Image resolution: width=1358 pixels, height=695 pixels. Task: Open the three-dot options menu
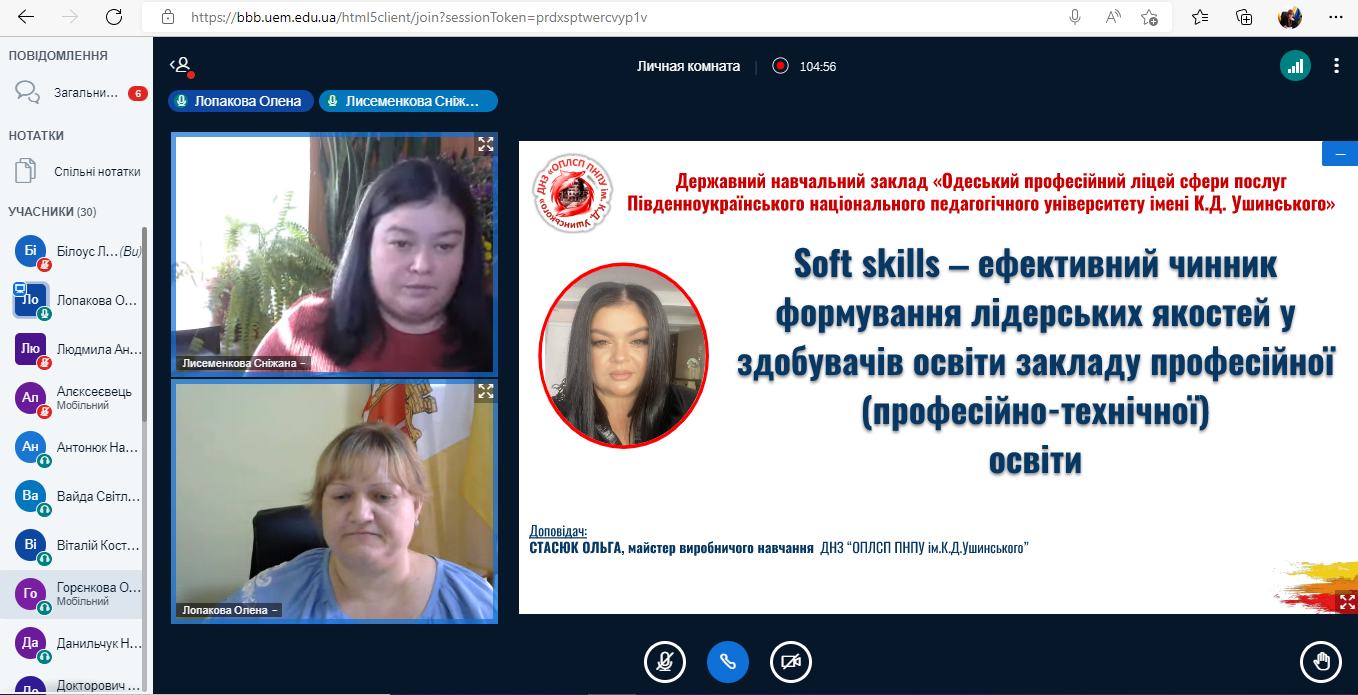(1336, 66)
